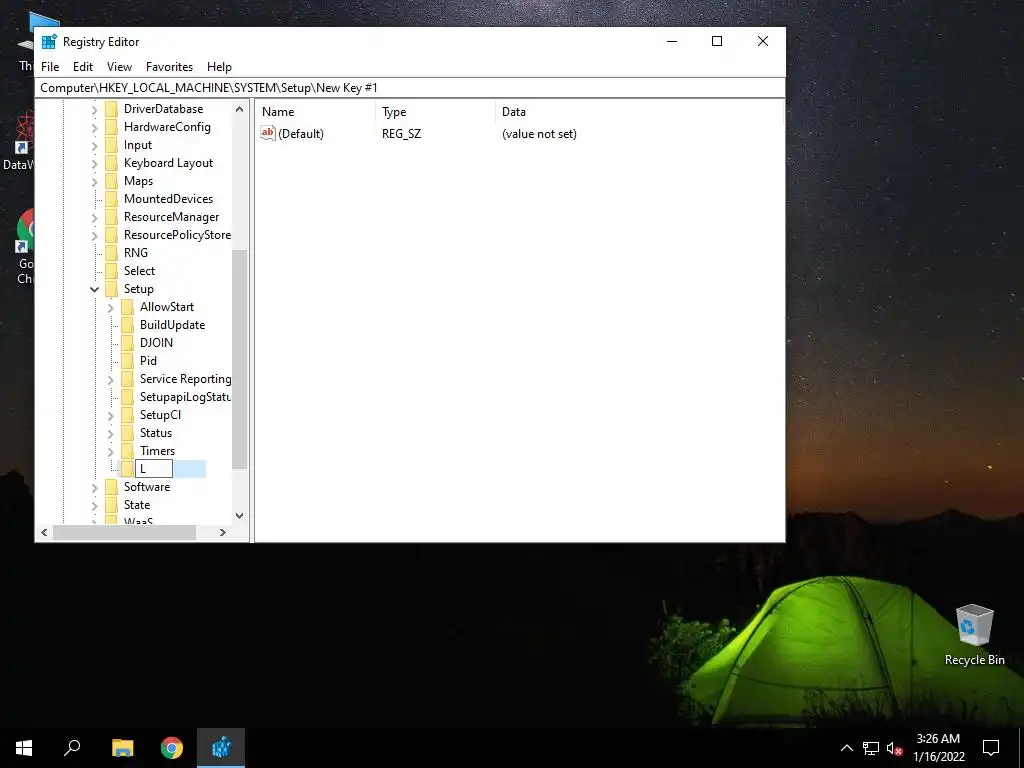Click the REG_SZ type cell

pos(402,134)
